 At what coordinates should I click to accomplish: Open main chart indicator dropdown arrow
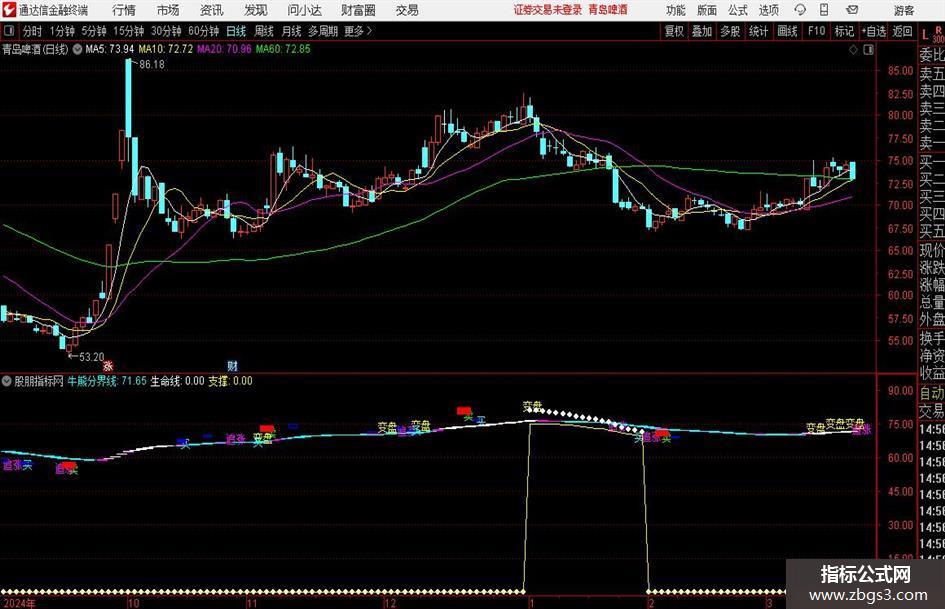coord(77,49)
